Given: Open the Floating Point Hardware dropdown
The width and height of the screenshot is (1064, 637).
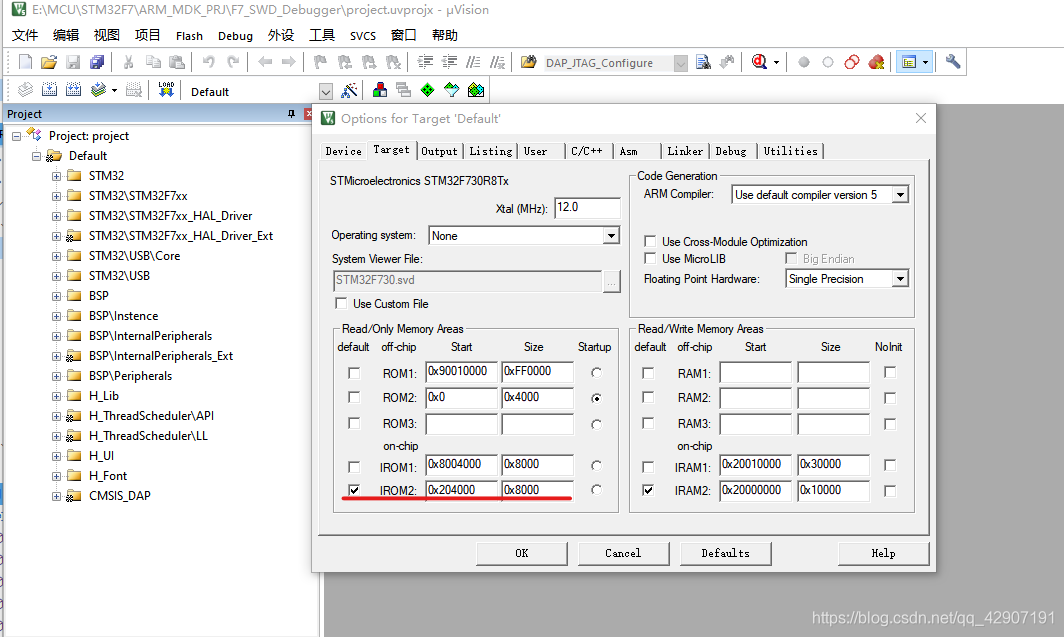Looking at the screenshot, I should pyautogui.click(x=900, y=279).
